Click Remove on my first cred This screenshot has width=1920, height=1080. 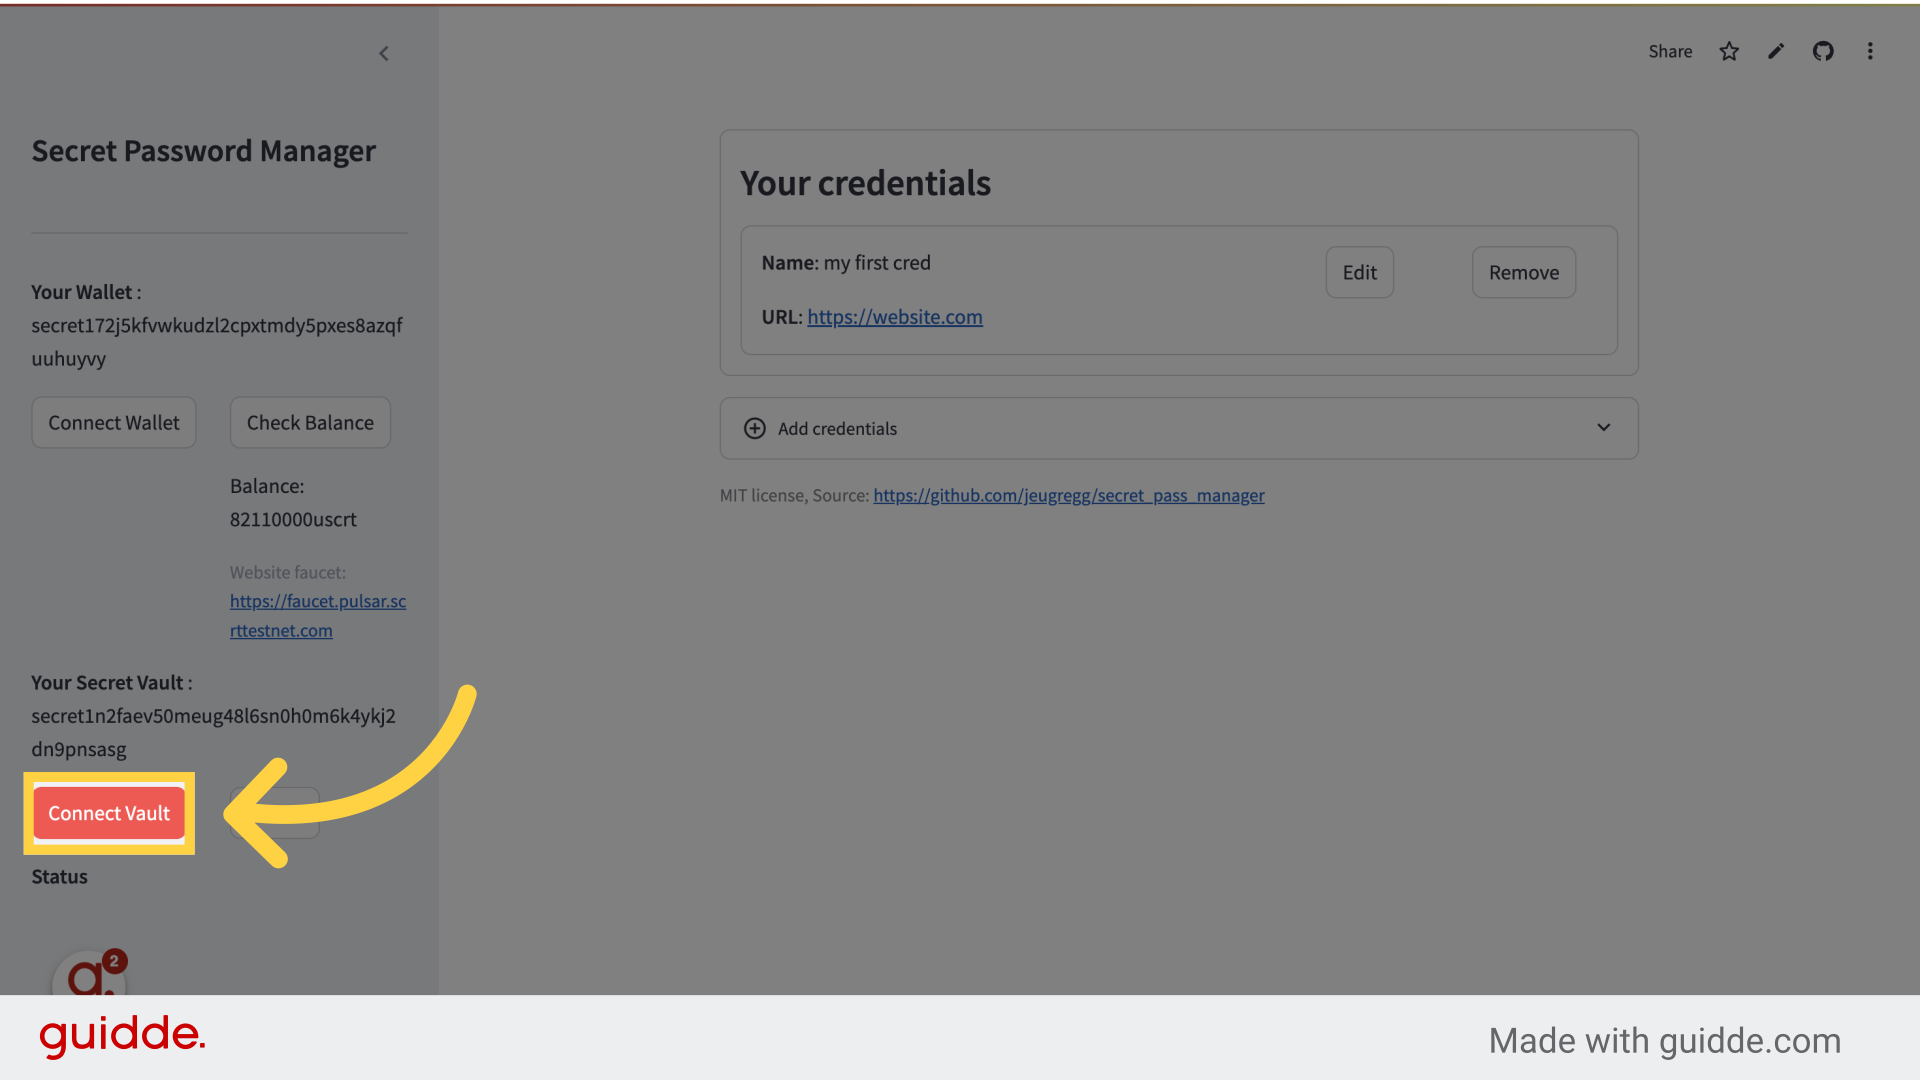pyautogui.click(x=1523, y=272)
